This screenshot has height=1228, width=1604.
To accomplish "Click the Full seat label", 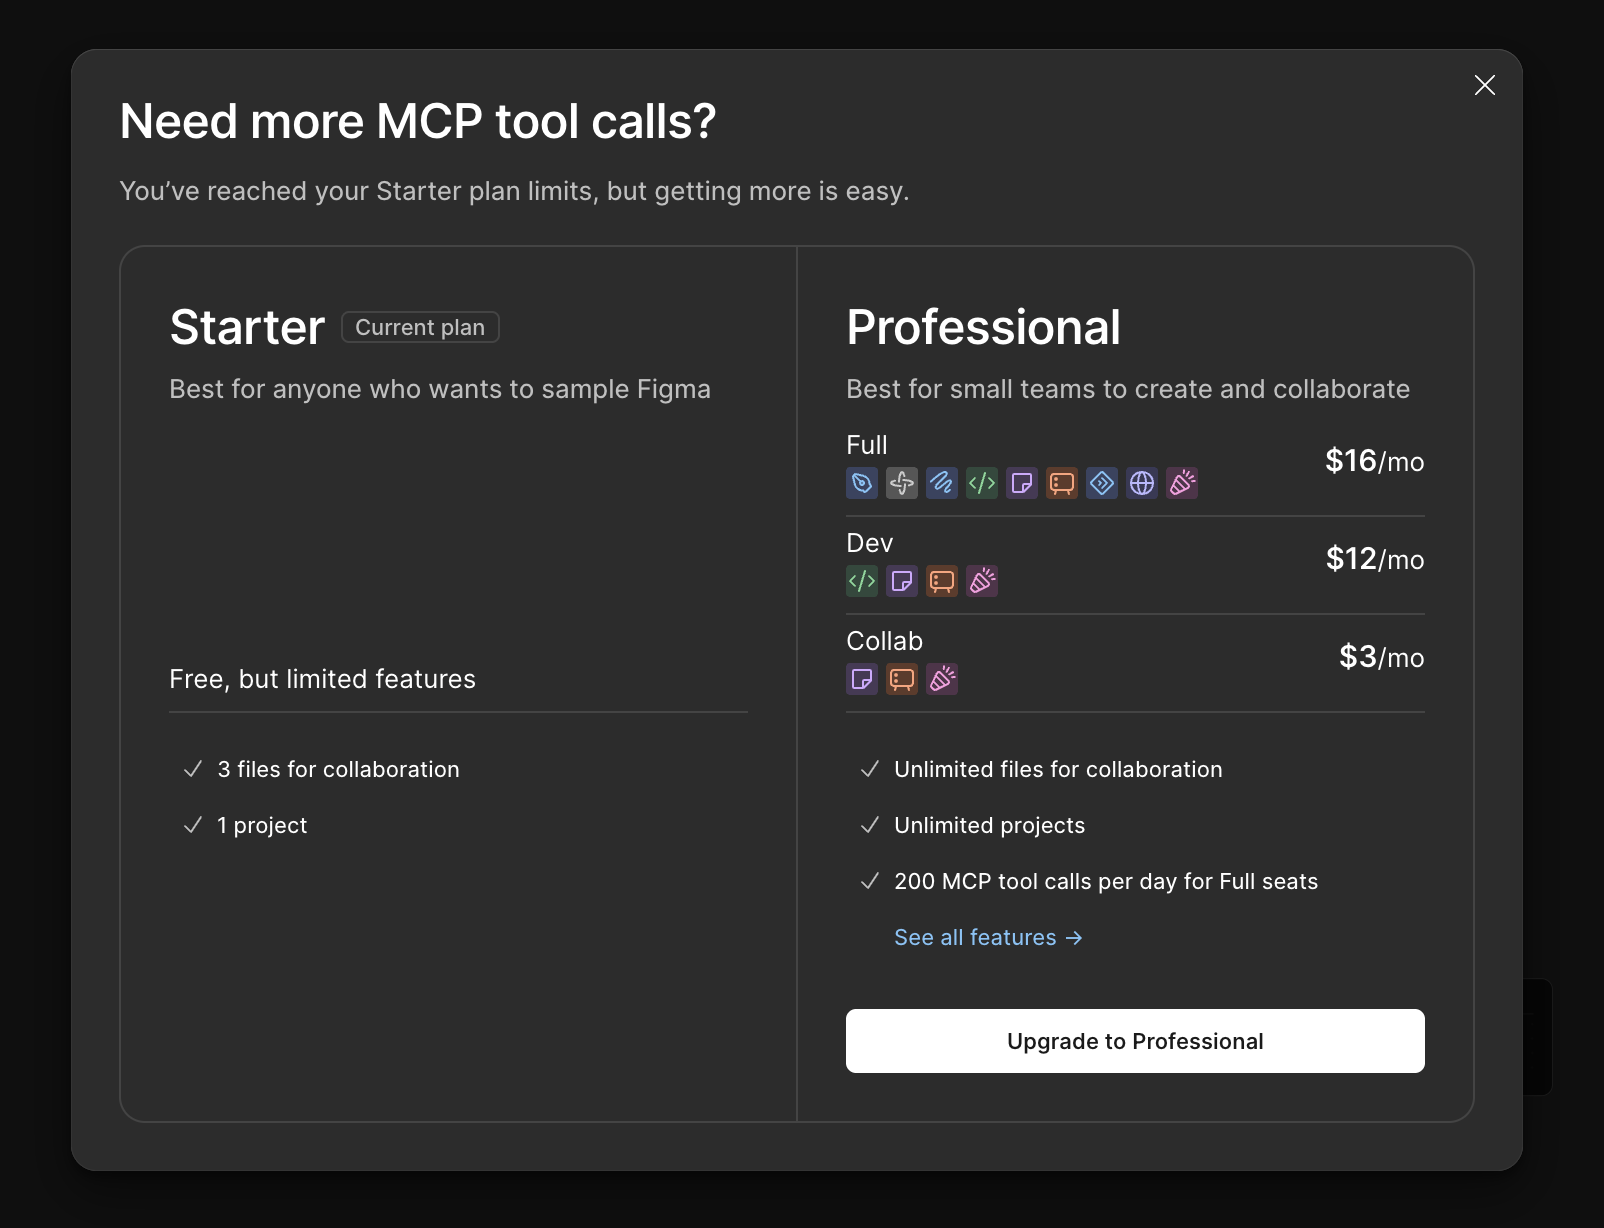I will pos(867,445).
